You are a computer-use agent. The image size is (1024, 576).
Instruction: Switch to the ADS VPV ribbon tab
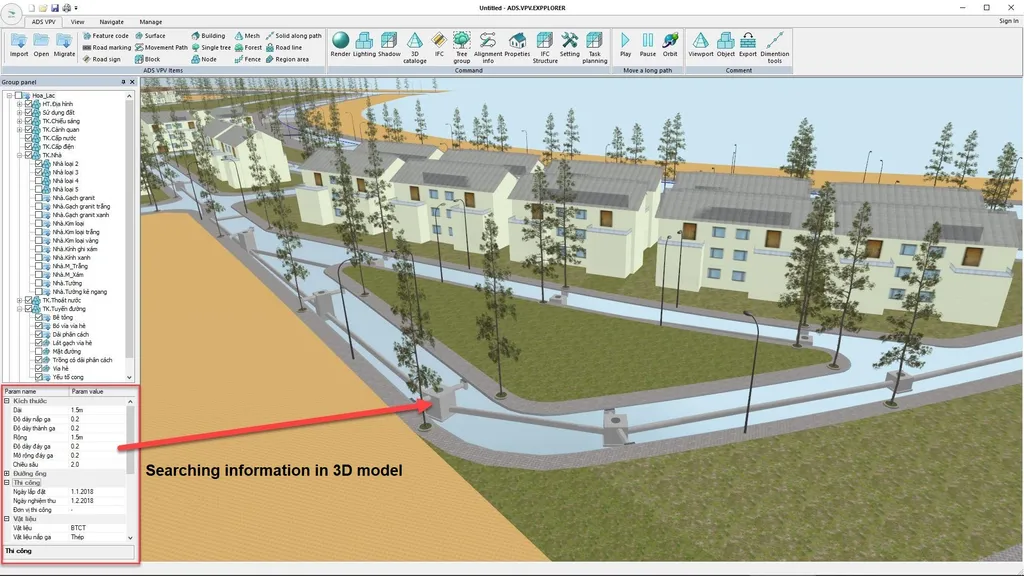pos(44,22)
